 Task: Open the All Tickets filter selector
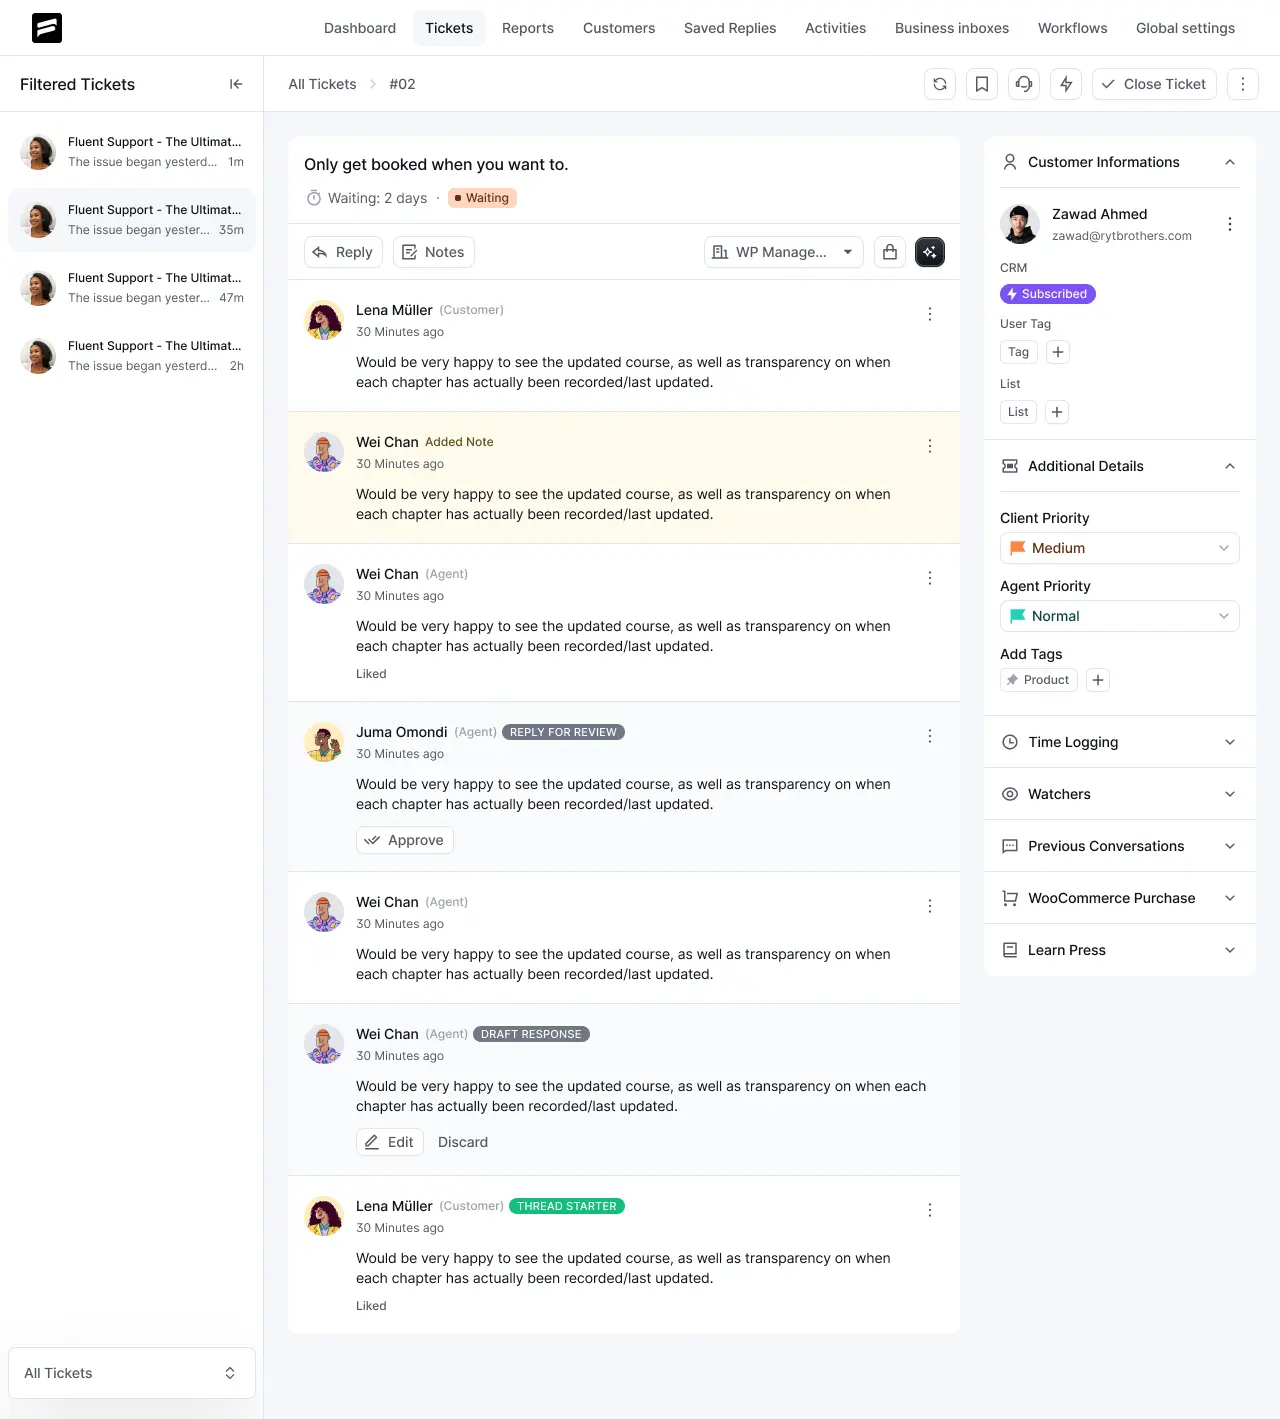coord(131,1372)
